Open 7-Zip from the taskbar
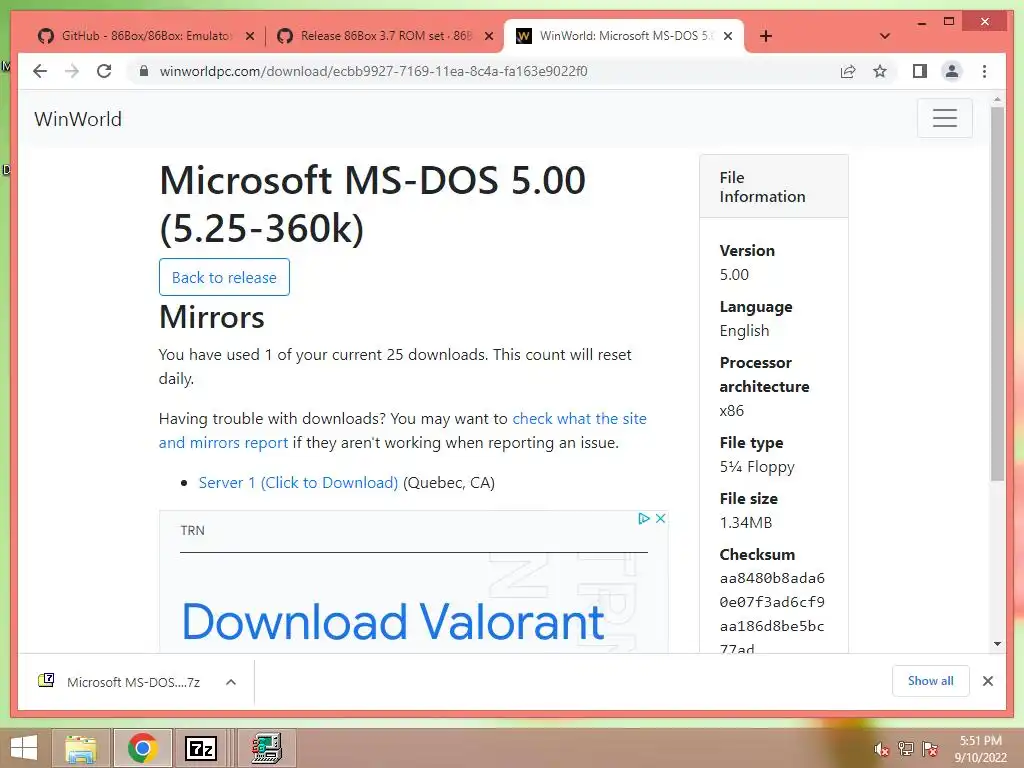Screen dimensions: 1024x768 point(200,748)
